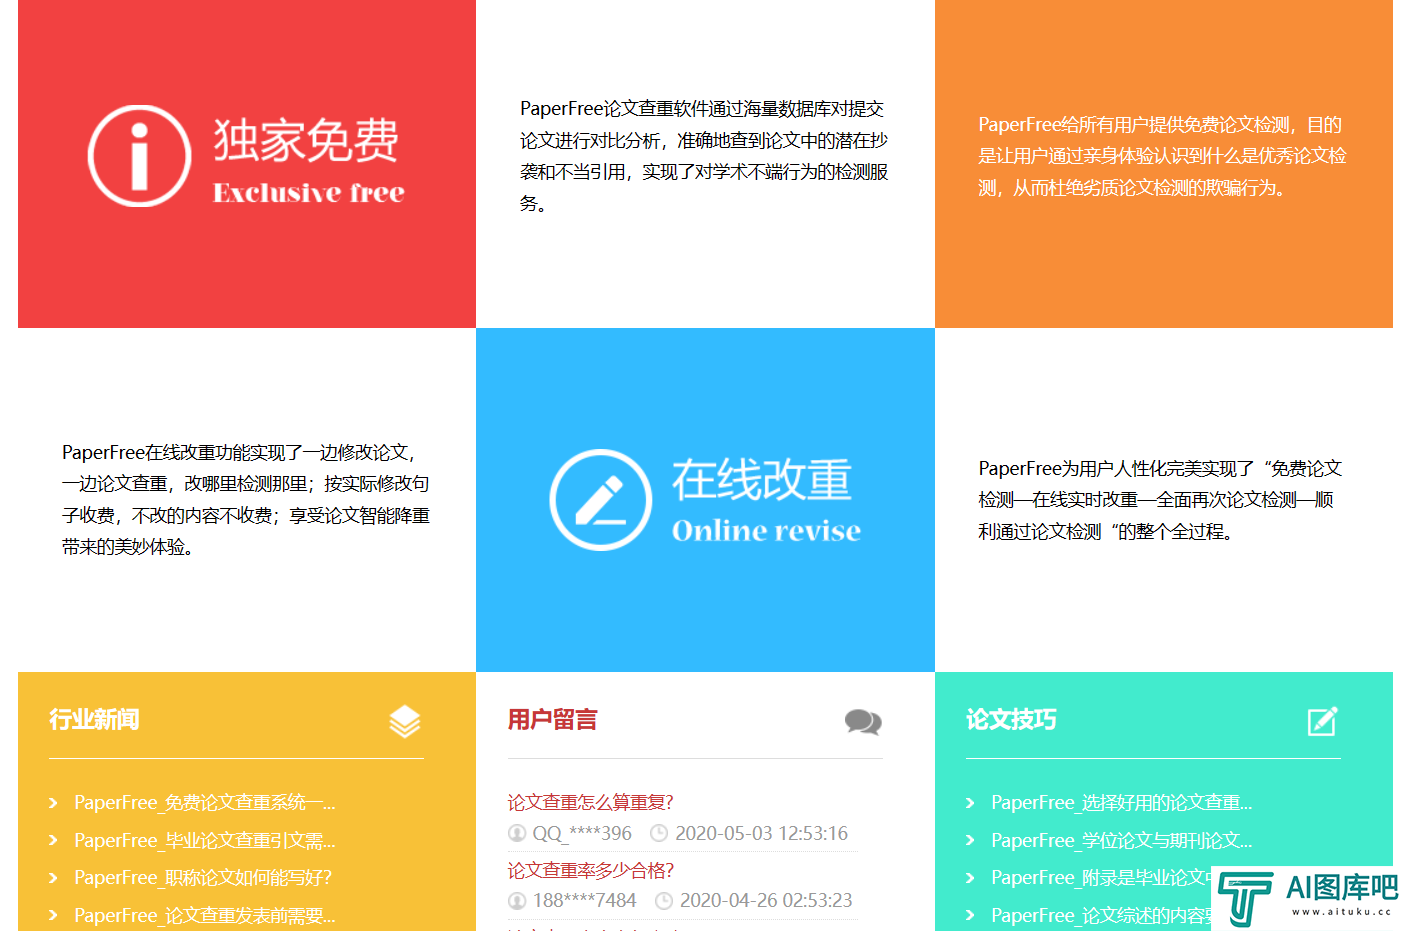1411x931 pixels.
Task: Open tip link PaperFree_学位论文与期刊论文
Action: click(1121, 841)
